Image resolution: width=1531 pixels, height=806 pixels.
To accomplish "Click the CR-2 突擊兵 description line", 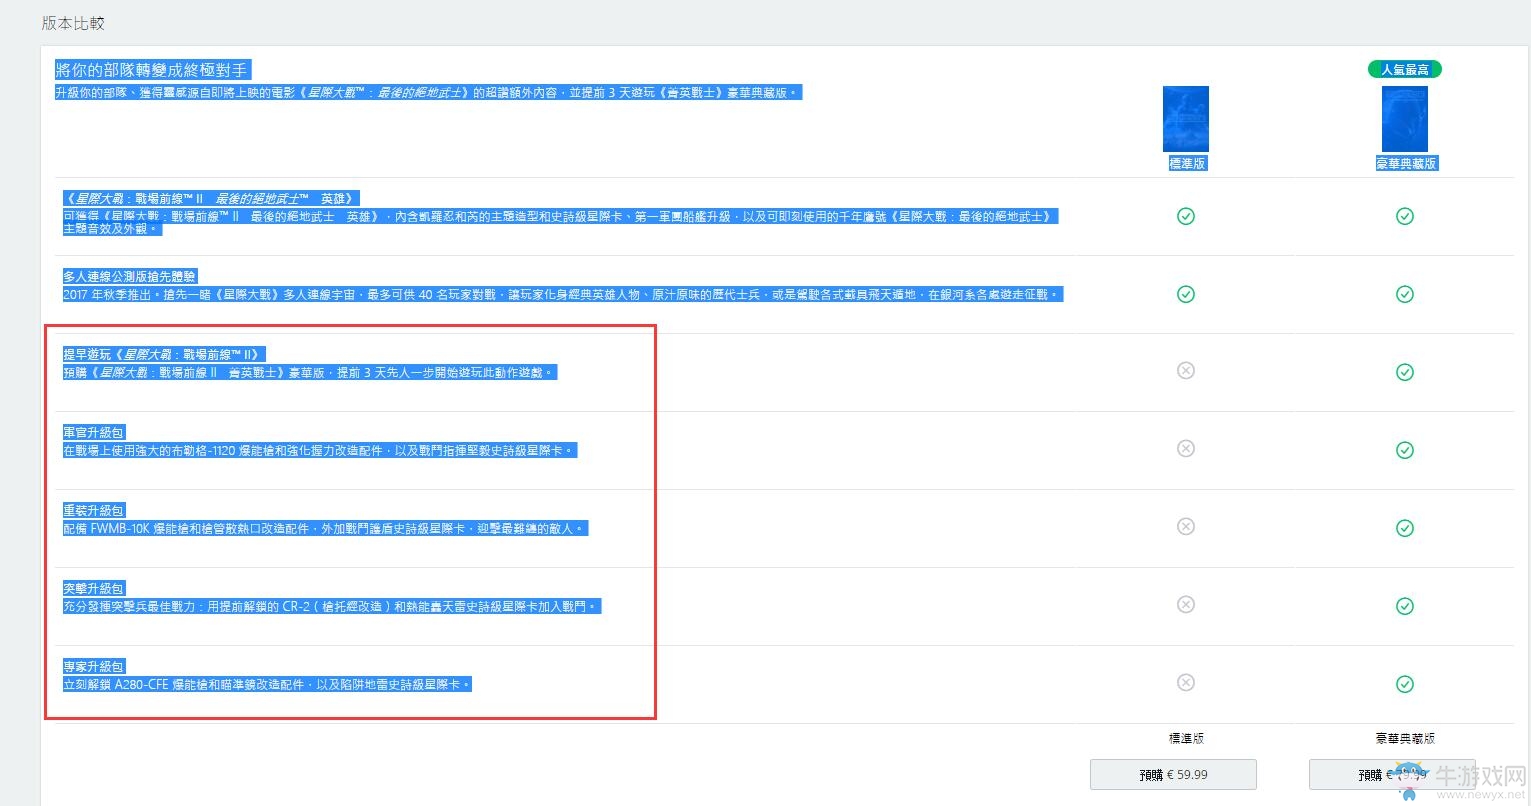I will pyautogui.click(x=332, y=606).
